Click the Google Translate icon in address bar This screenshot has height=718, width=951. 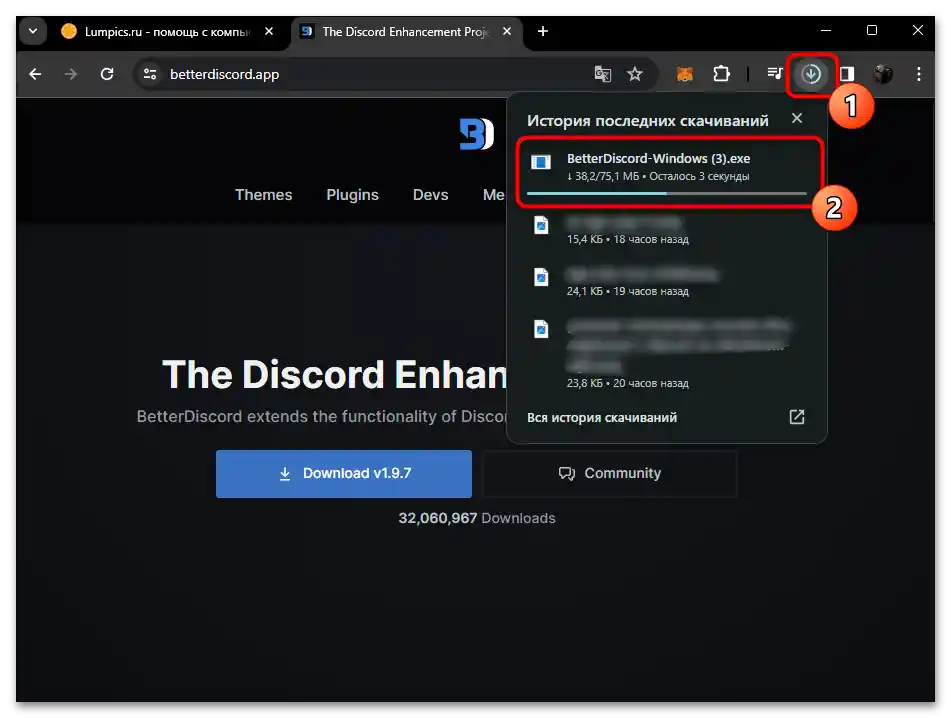click(x=602, y=74)
